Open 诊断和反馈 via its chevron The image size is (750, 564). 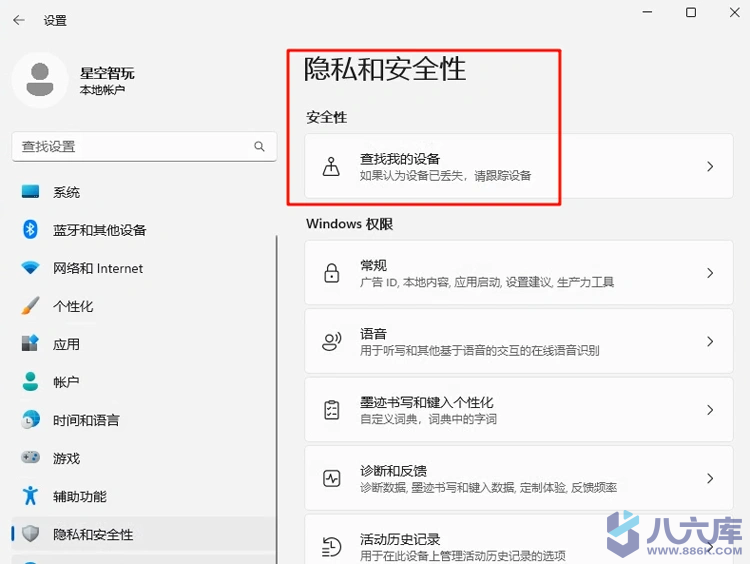[x=710, y=478]
